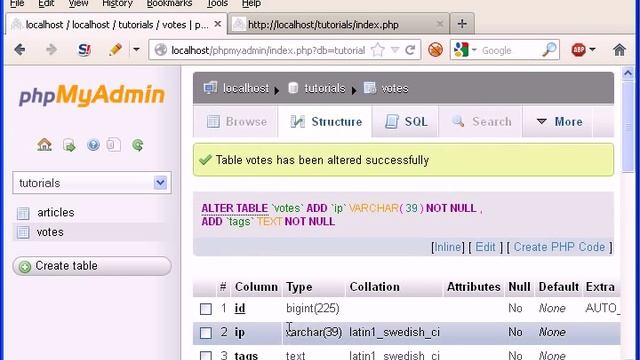Reload the page with the refresh icon

coord(410,50)
